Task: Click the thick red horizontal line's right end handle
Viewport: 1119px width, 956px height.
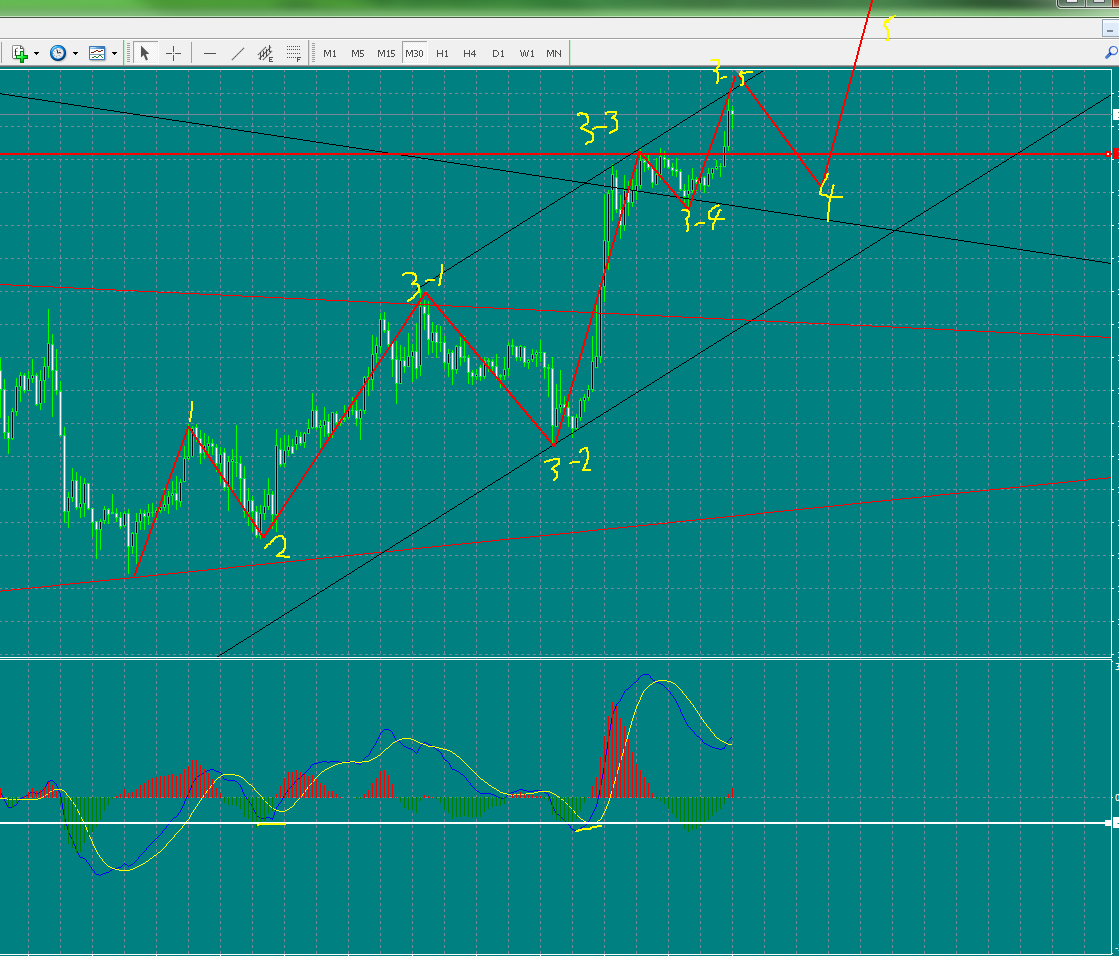Action: click(1108, 154)
